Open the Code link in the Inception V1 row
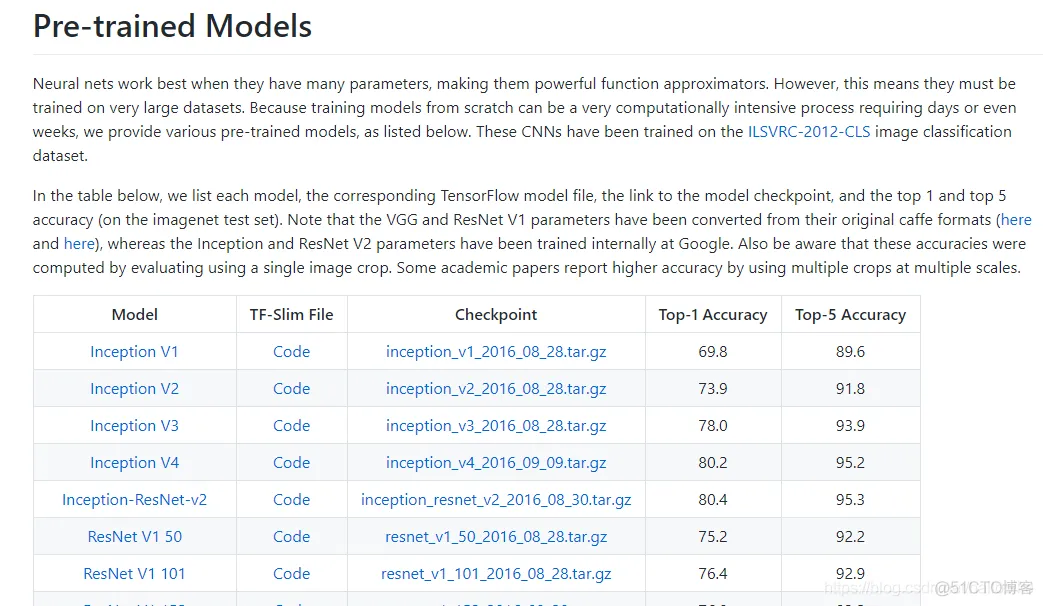Viewport: 1043px width, 606px height. (x=291, y=351)
